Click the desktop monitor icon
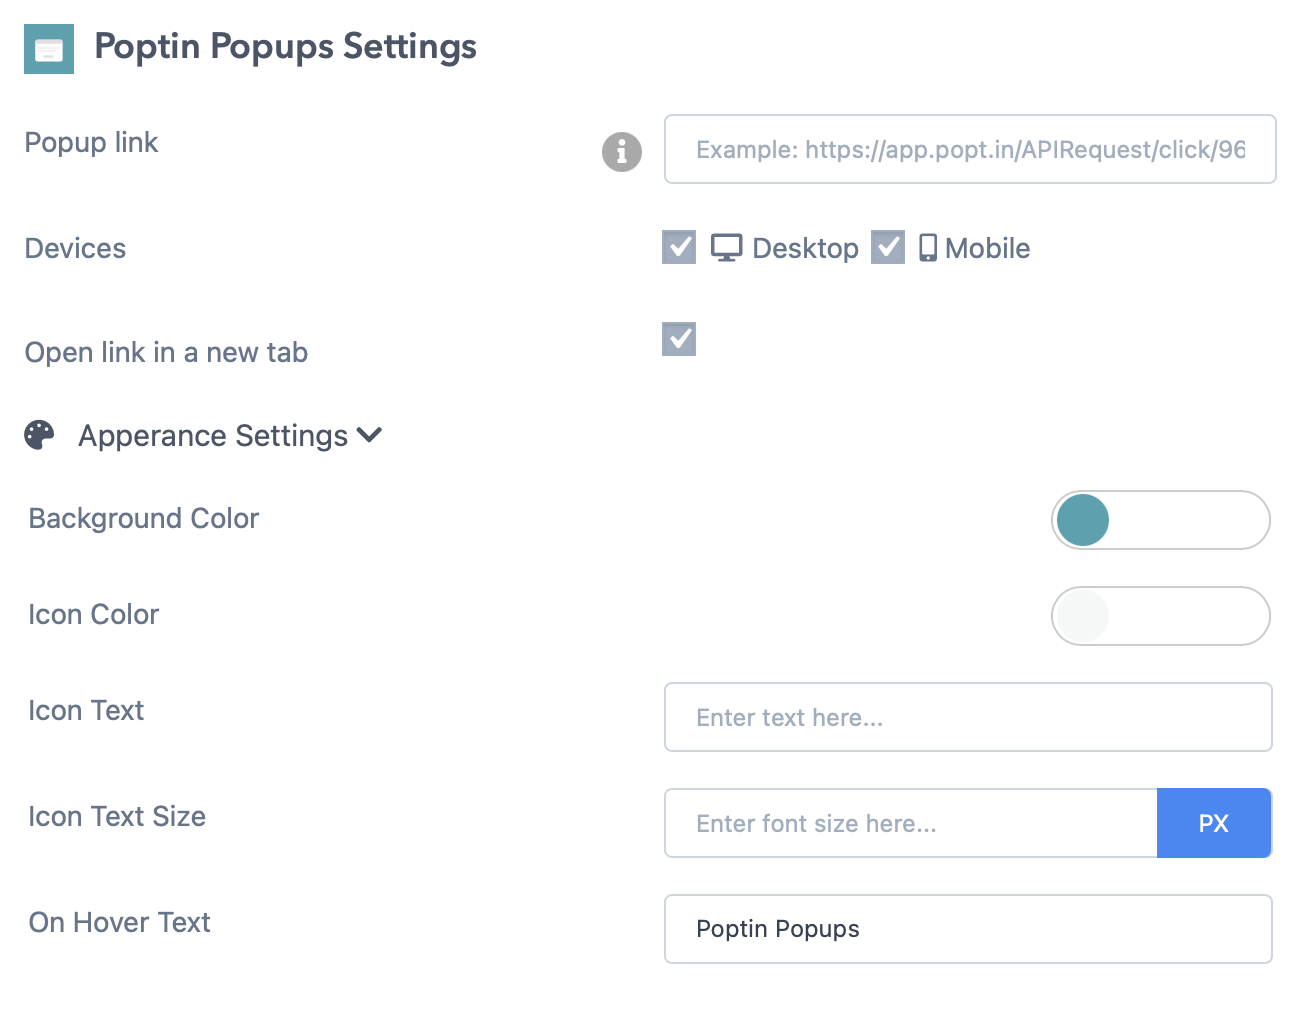 tap(727, 248)
